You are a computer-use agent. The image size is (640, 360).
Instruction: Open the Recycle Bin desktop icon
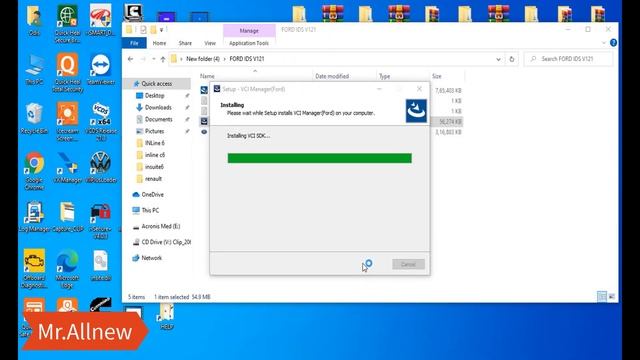click(34, 118)
